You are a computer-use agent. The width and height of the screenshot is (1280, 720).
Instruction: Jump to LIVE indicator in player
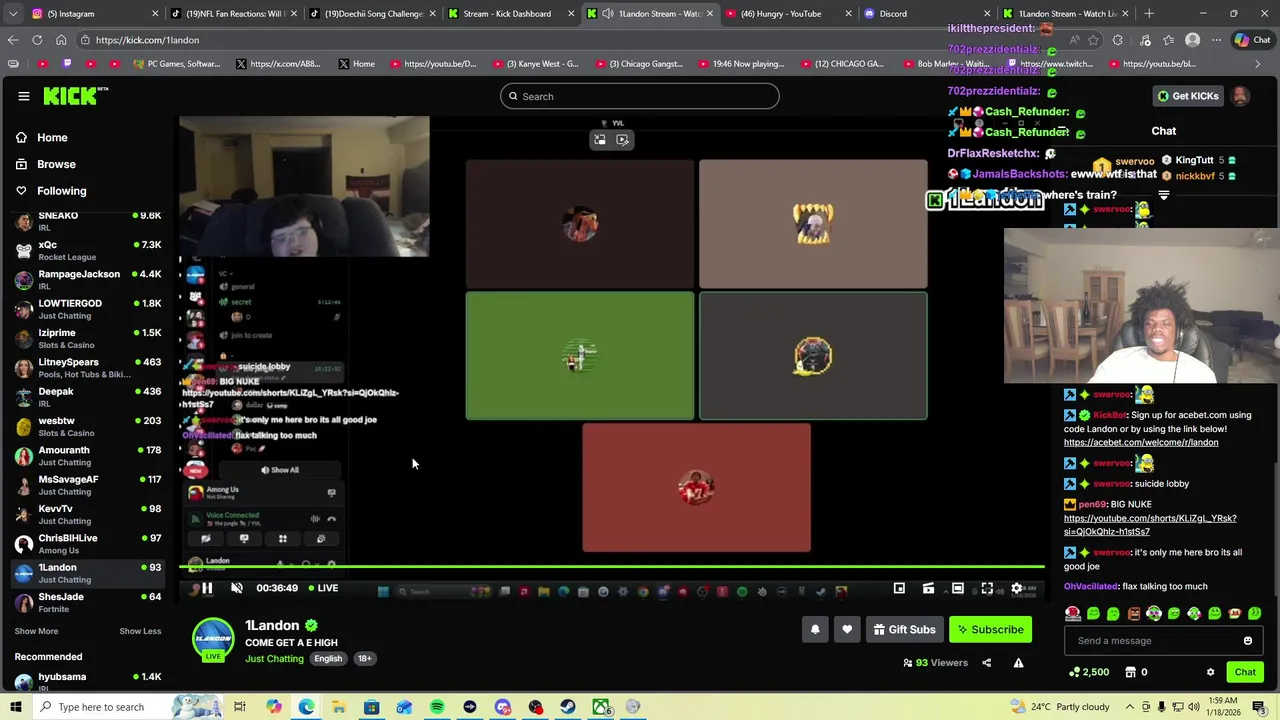point(323,588)
